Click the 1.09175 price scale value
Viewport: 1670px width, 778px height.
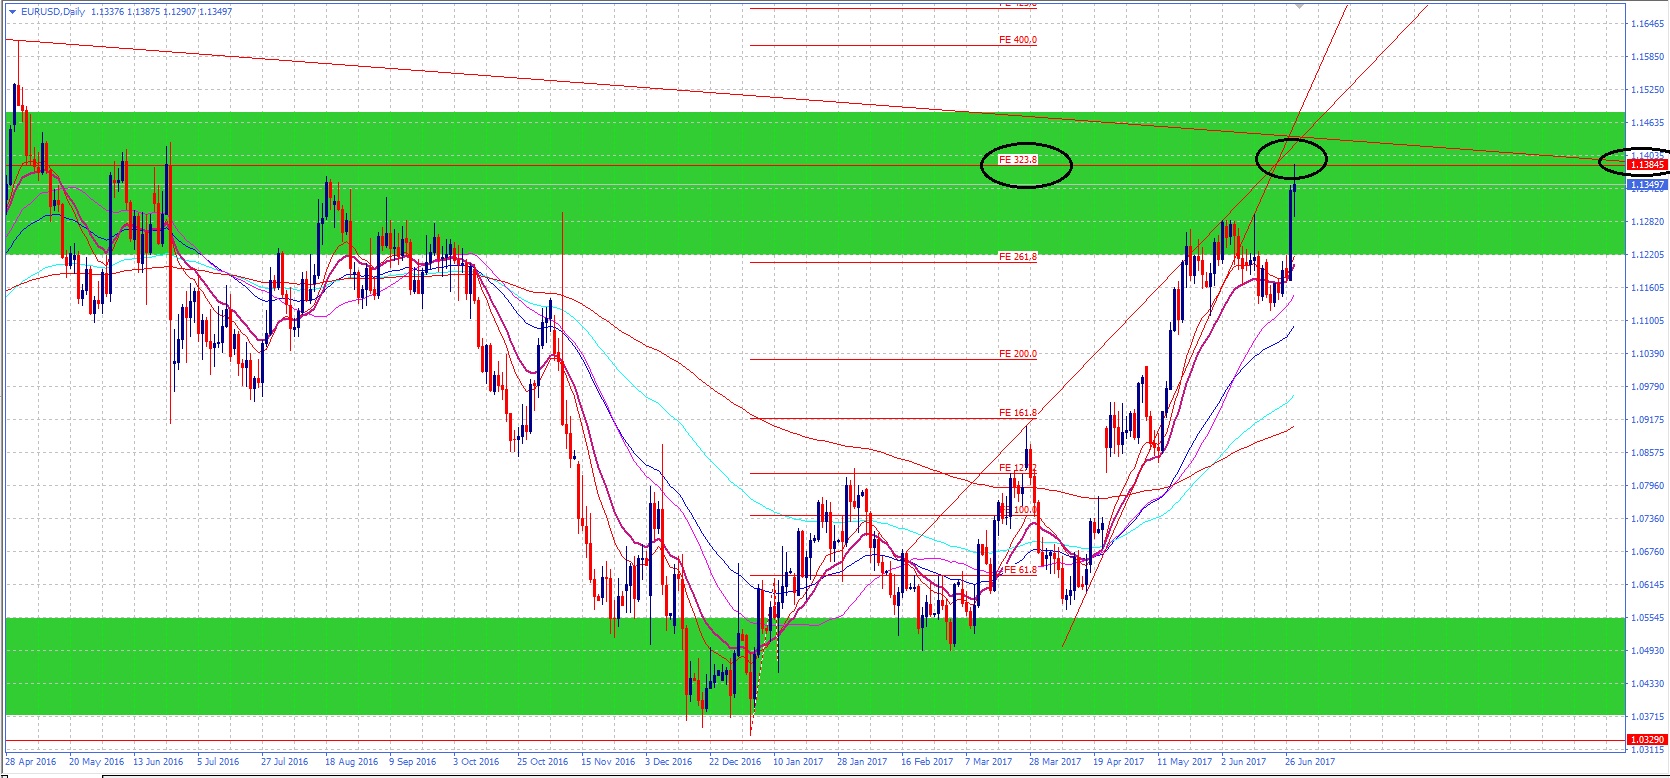[1647, 420]
